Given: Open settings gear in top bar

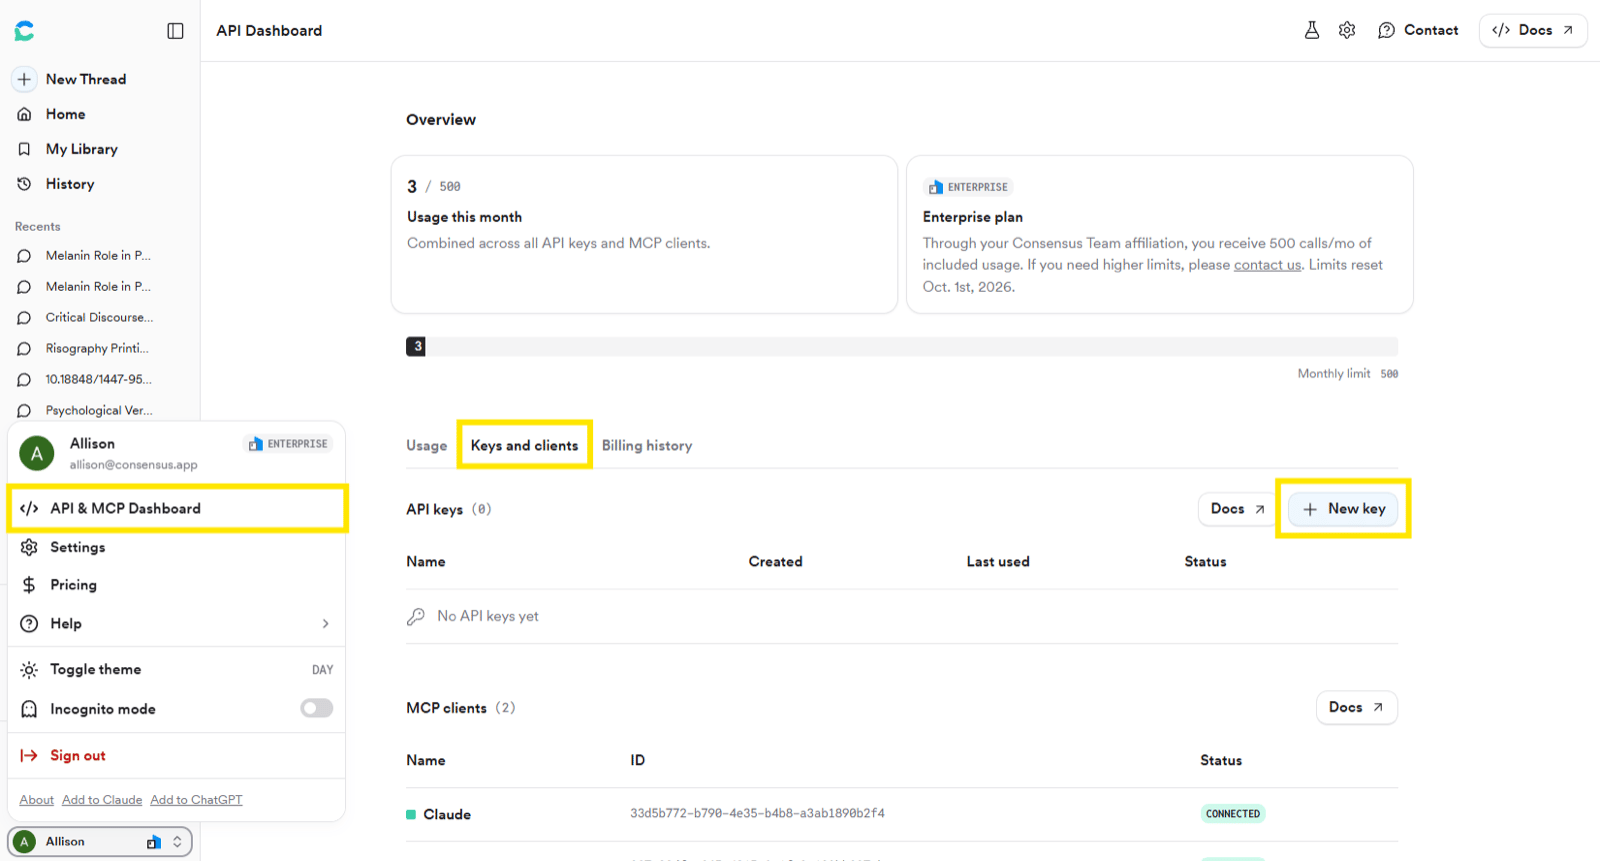Looking at the screenshot, I should [1347, 30].
